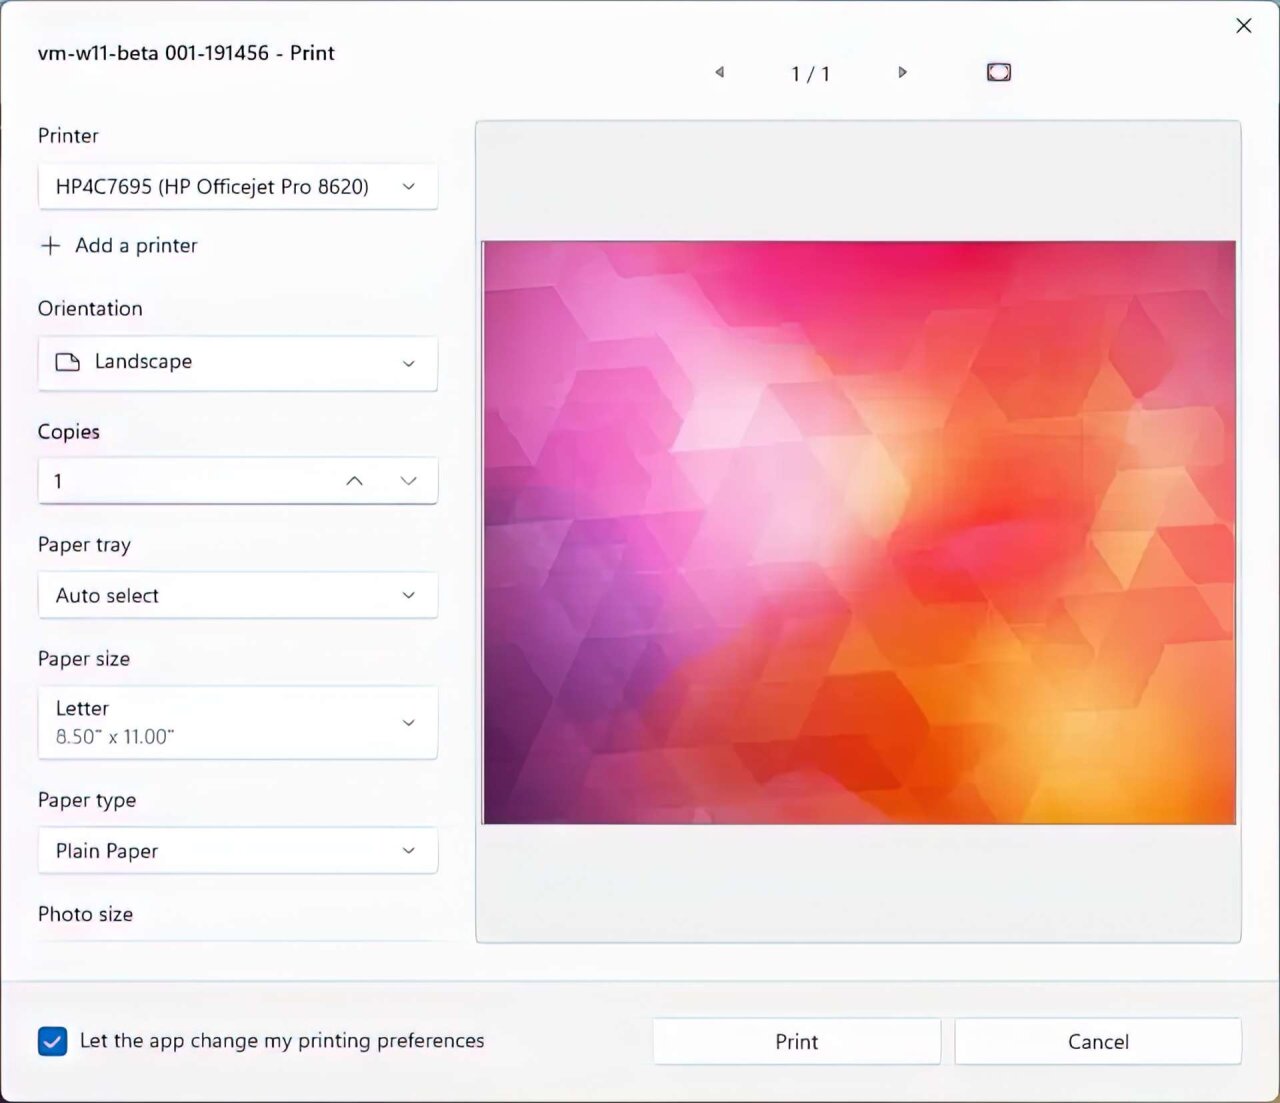Uncheck Let the app change my printing preferences
Viewport: 1280px width, 1103px height.
pos(52,1041)
